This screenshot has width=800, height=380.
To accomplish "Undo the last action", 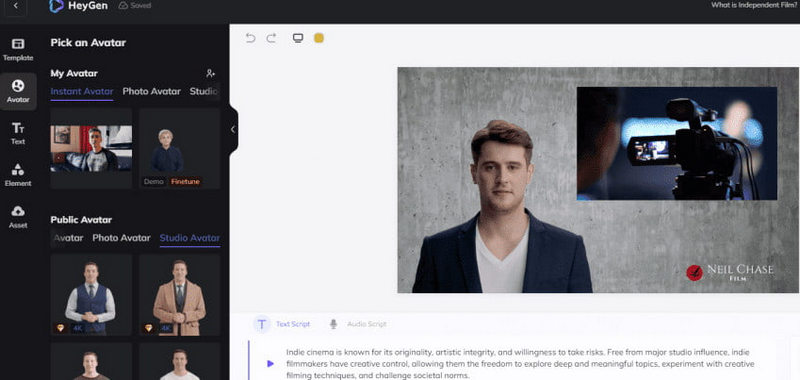I will point(250,38).
